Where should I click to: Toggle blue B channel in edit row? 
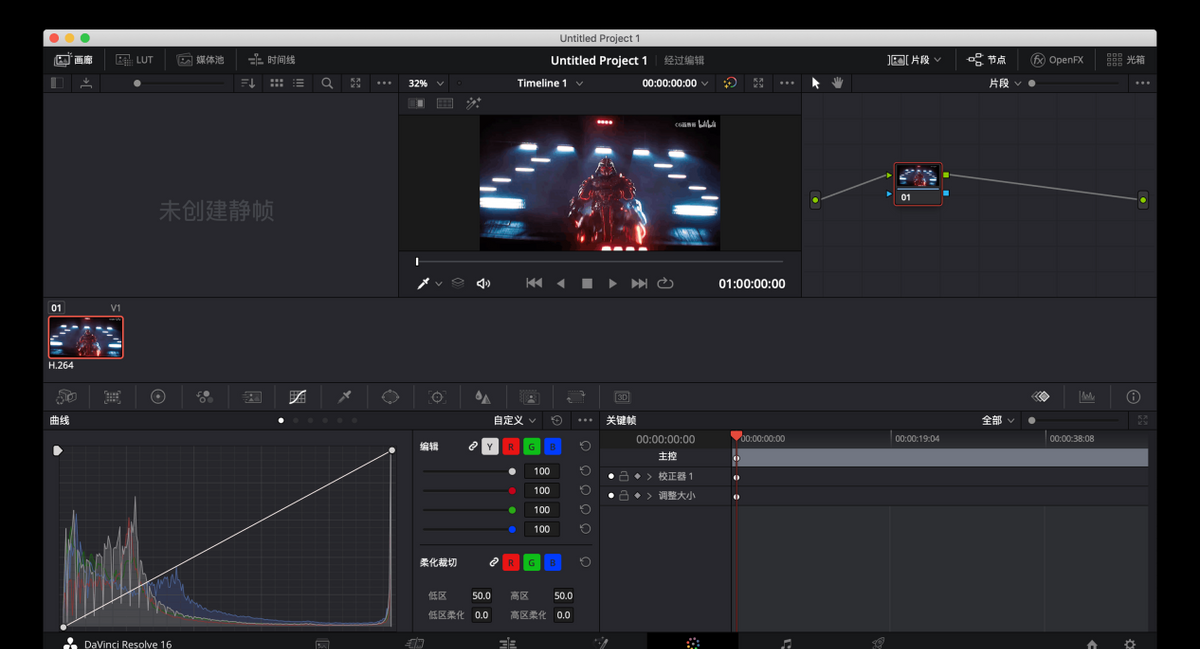[553, 446]
